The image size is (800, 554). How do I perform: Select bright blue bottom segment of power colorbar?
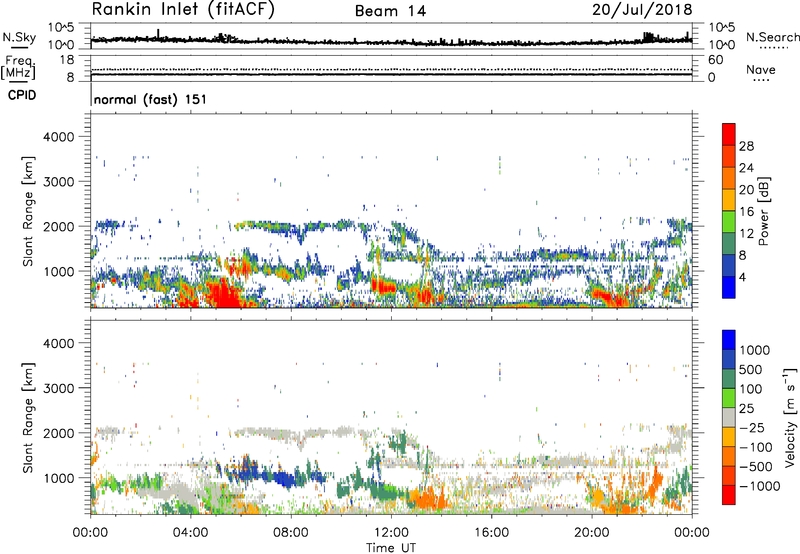coord(729,287)
